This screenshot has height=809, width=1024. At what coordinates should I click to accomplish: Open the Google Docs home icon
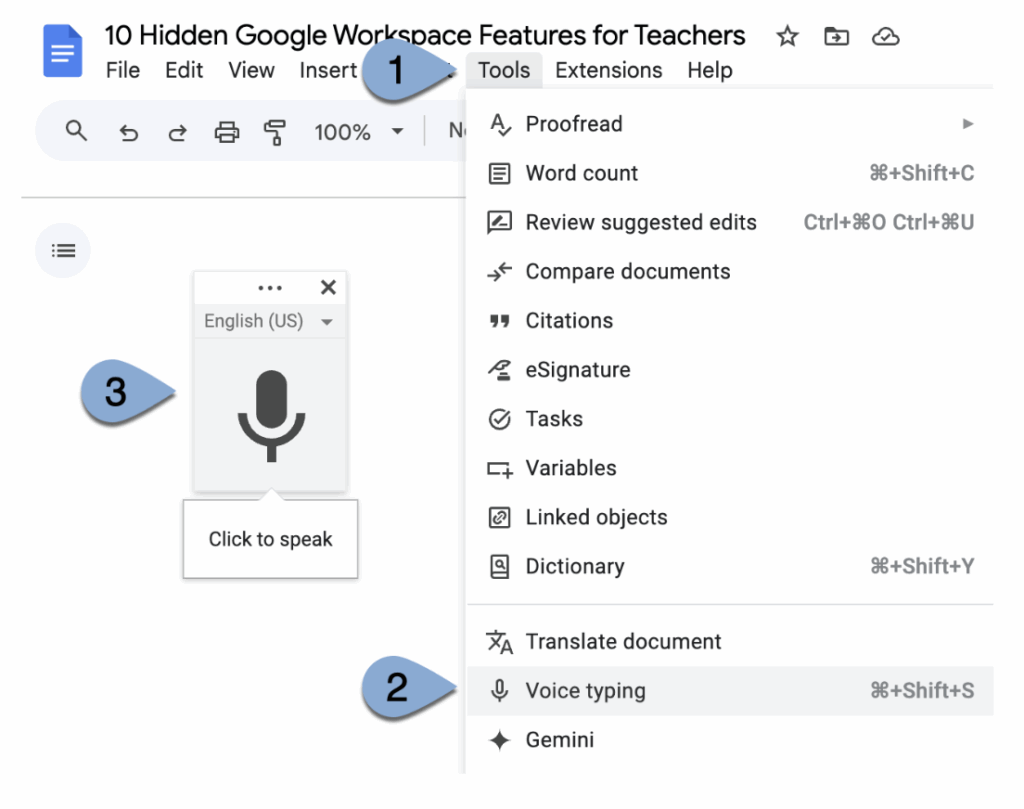[x=63, y=51]
